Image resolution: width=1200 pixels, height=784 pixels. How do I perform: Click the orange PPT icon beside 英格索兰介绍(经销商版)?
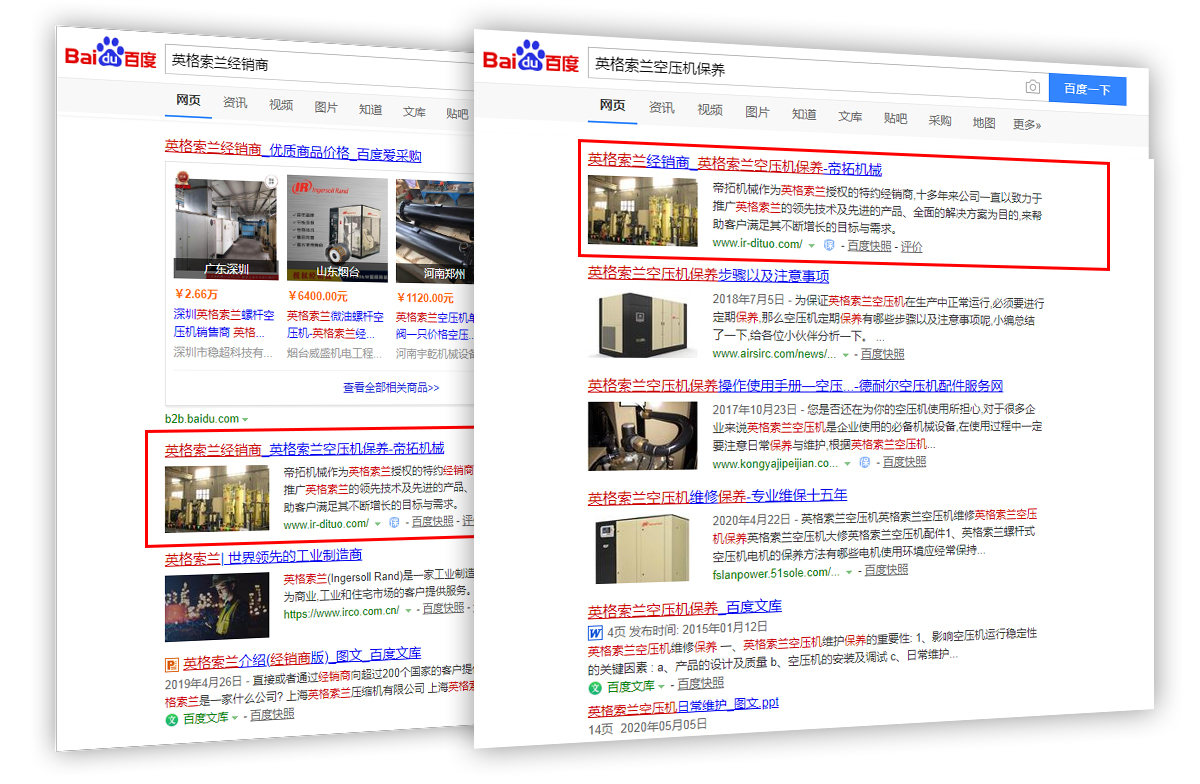(172, 662)
